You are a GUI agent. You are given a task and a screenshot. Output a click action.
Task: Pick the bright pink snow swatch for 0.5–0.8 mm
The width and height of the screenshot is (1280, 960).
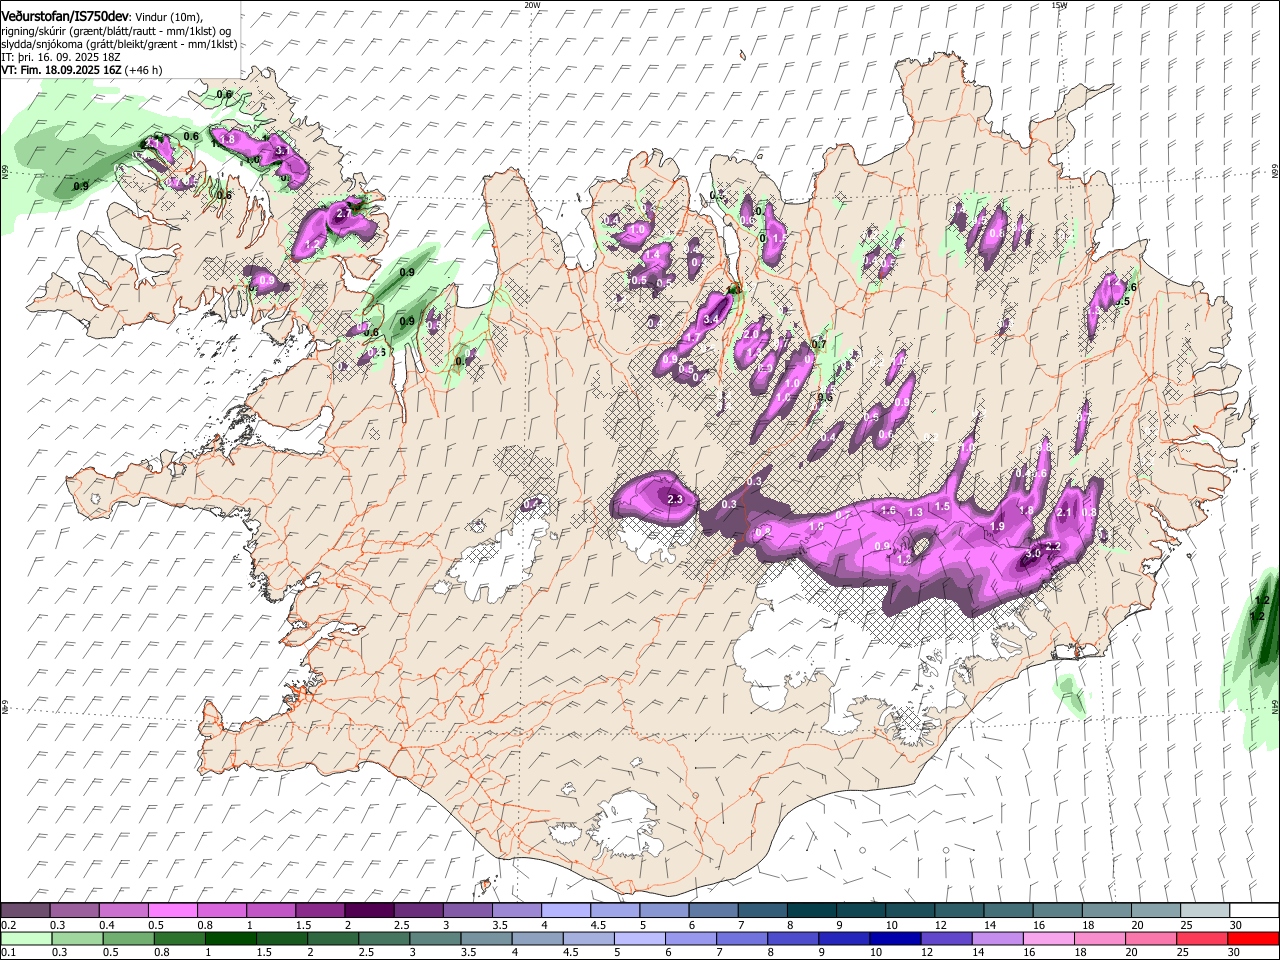click(x=173, y=911)
